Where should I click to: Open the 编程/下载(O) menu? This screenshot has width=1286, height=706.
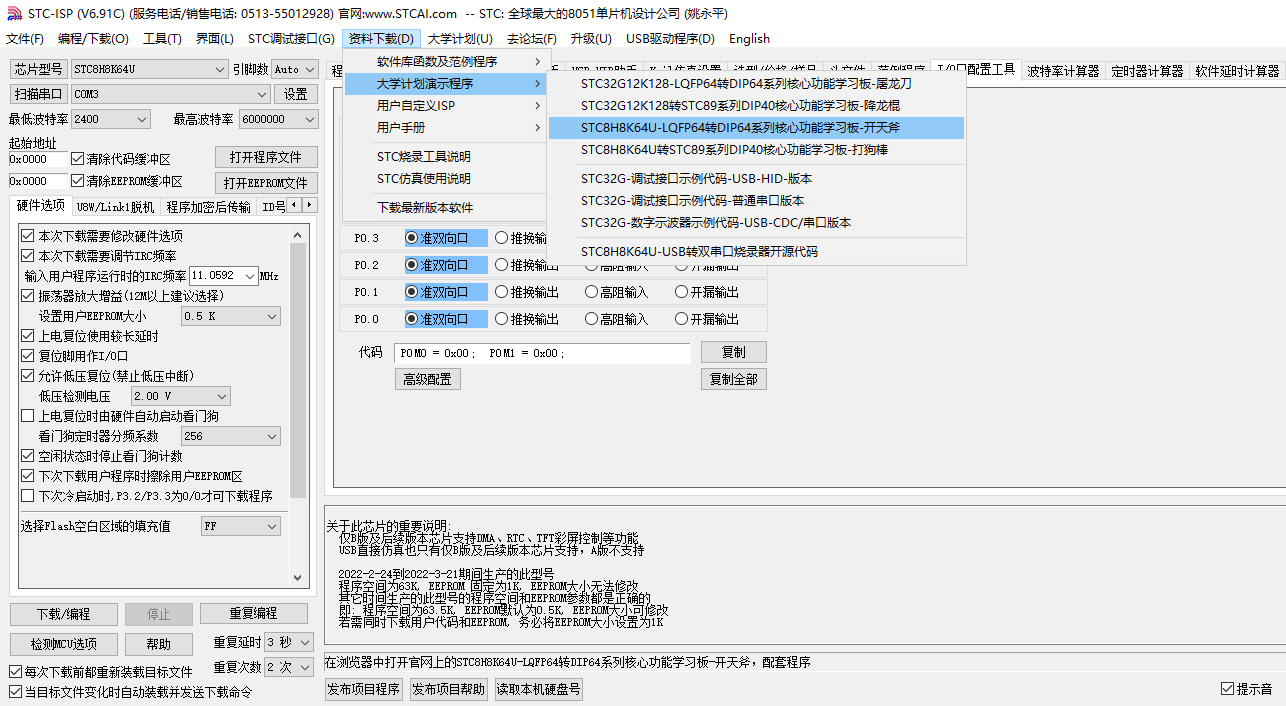pos(93,39)
